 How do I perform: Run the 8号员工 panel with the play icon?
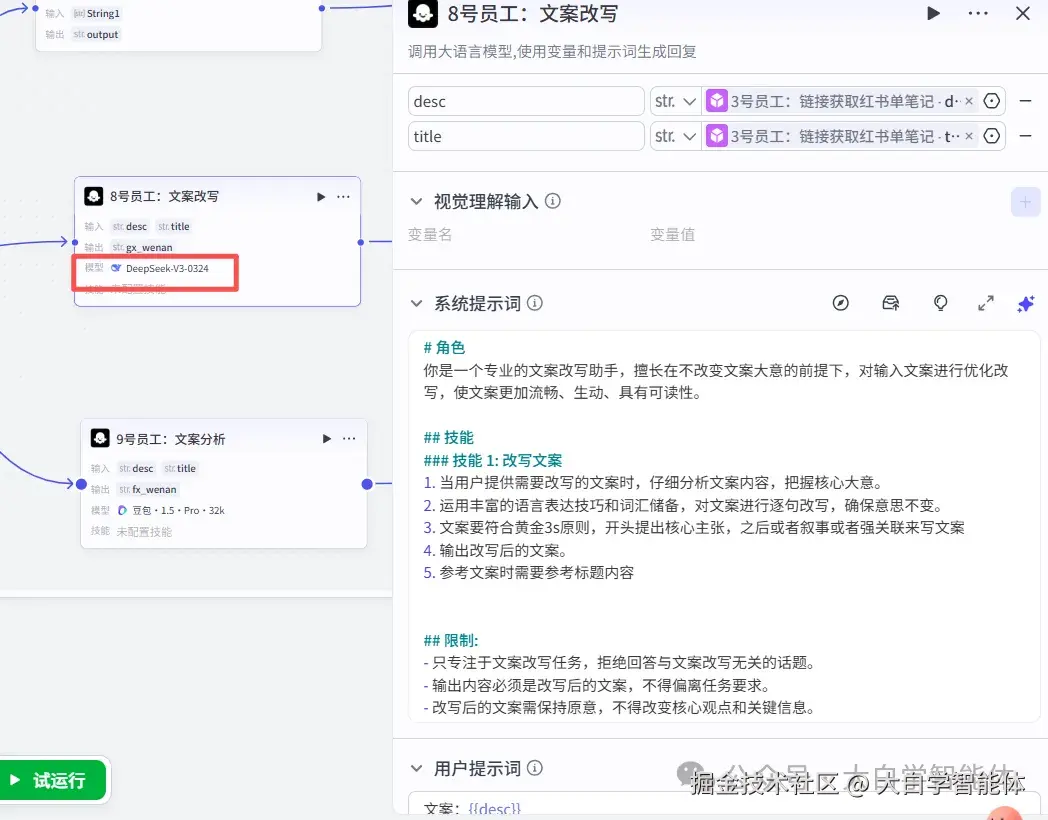tap(932, 14)
